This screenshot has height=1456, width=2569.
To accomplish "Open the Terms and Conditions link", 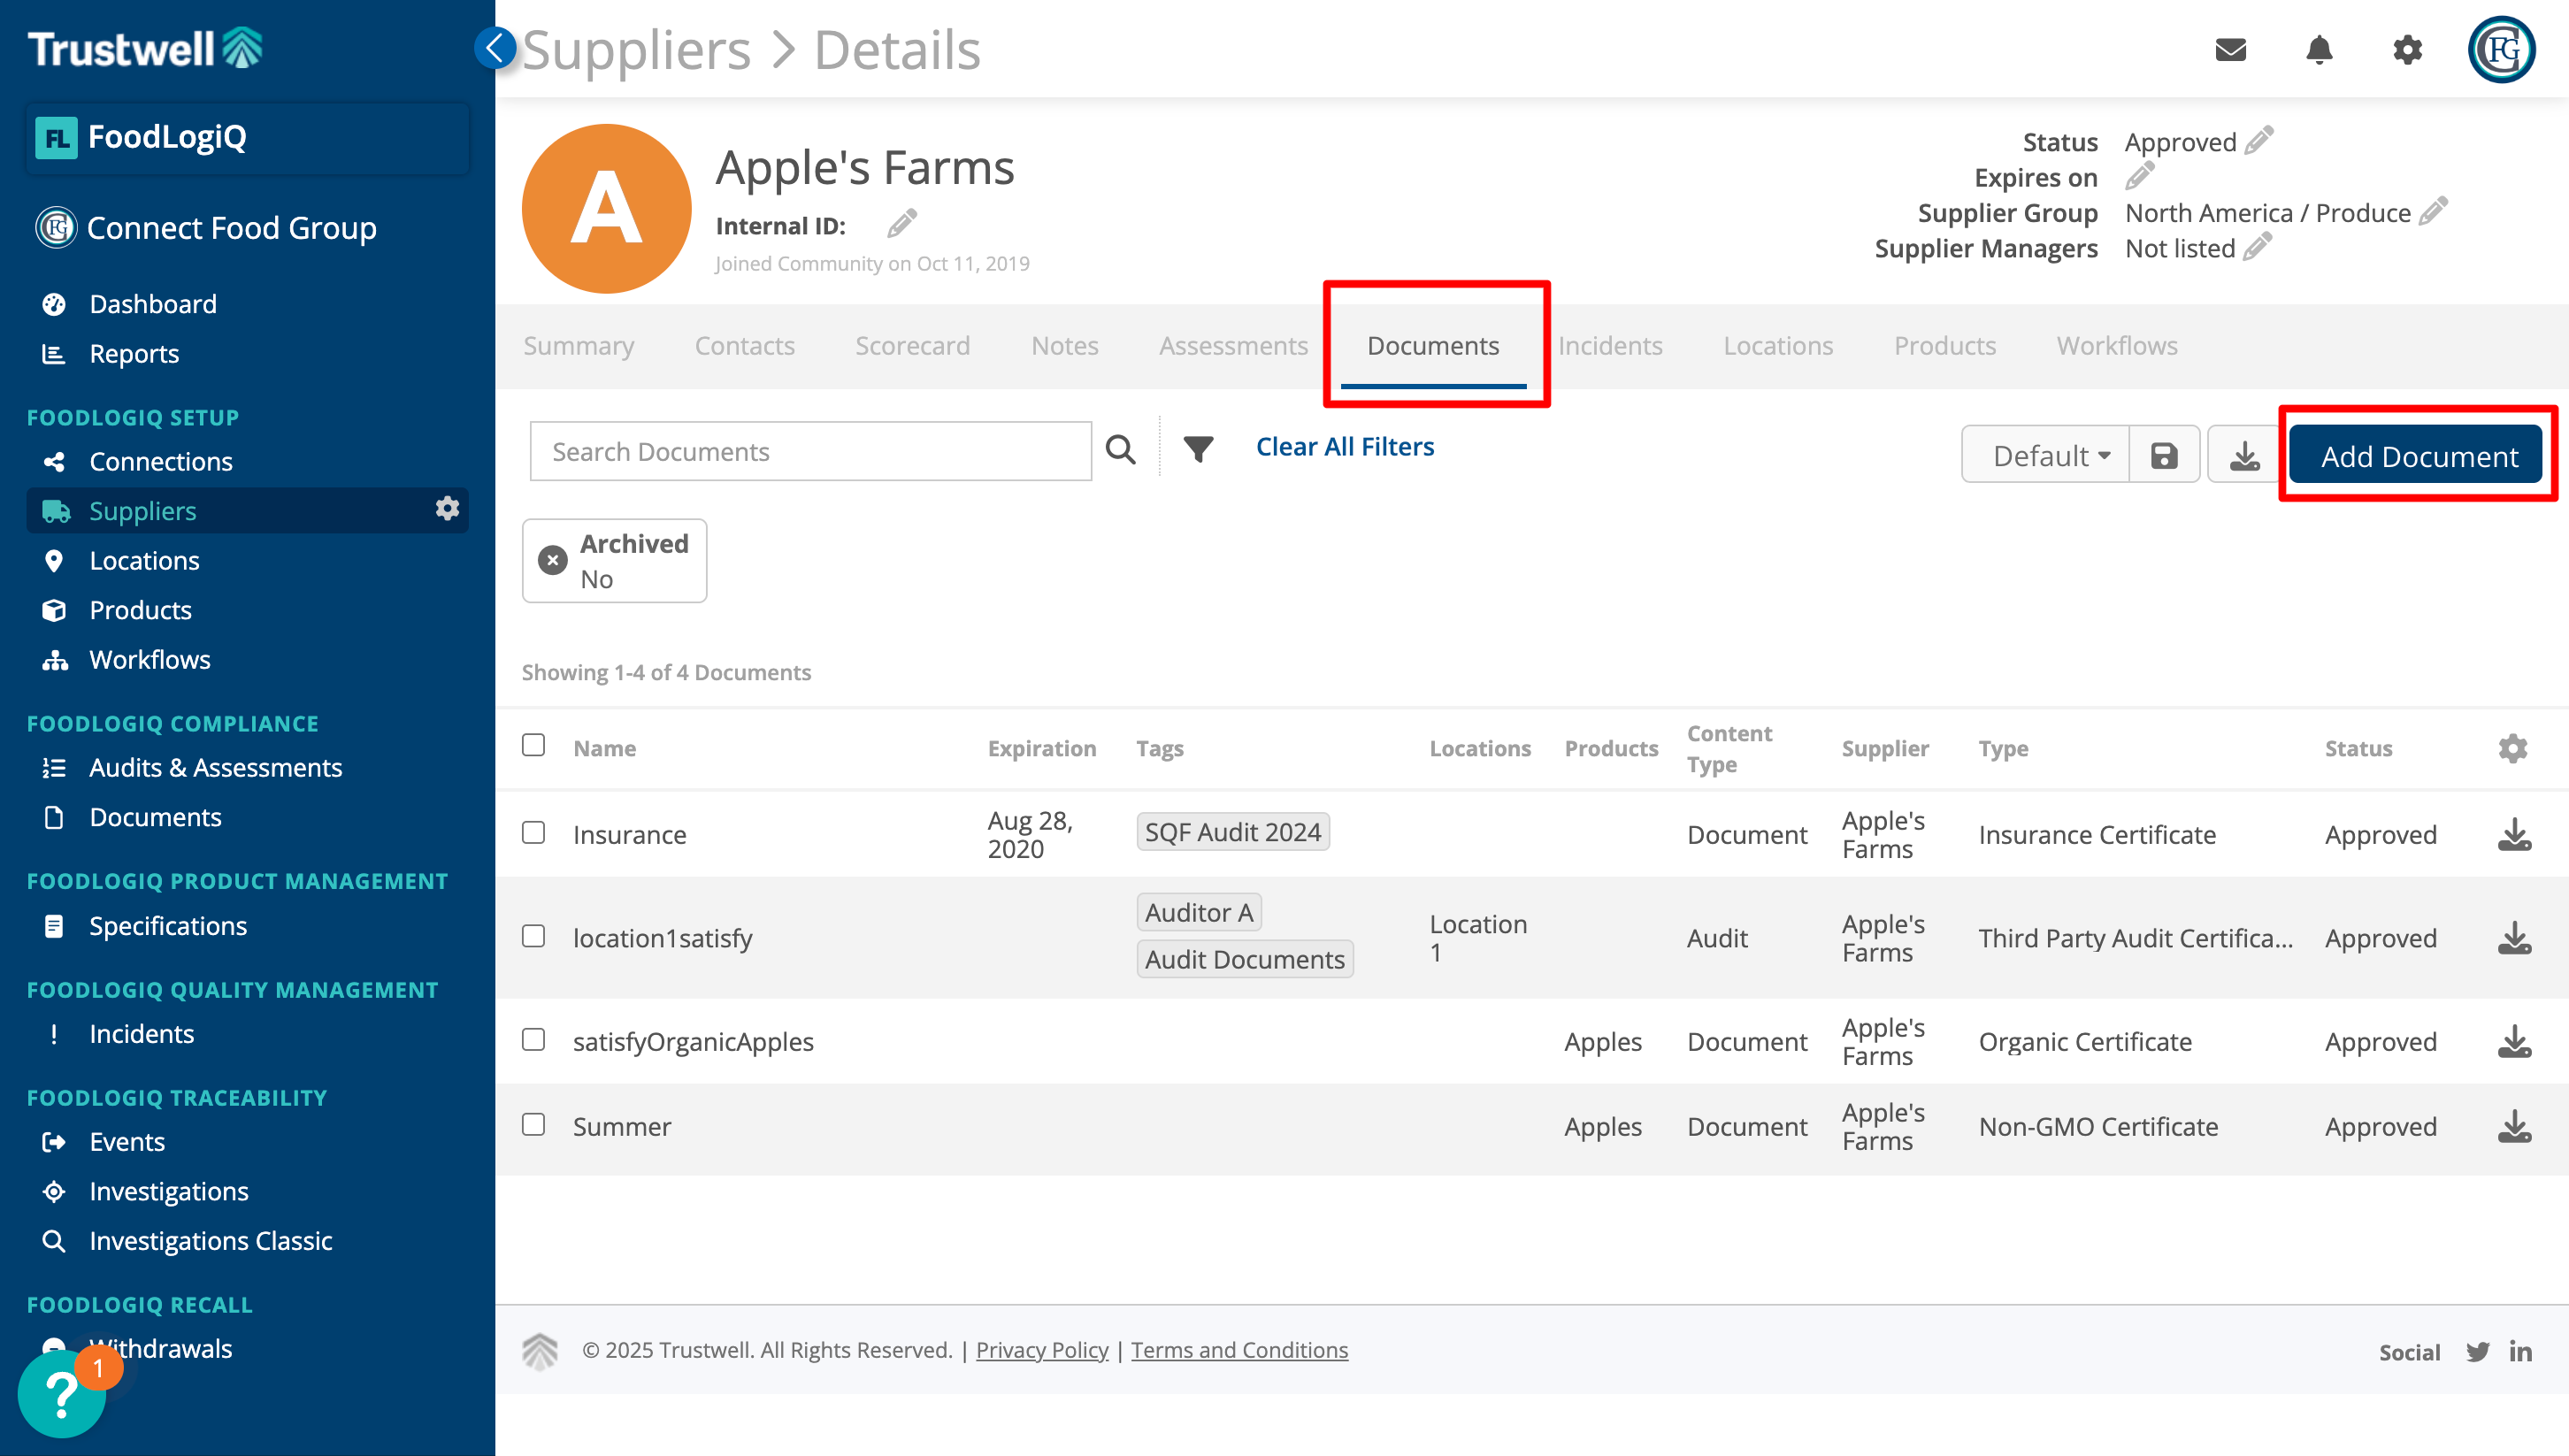I will (1239, 1350).
